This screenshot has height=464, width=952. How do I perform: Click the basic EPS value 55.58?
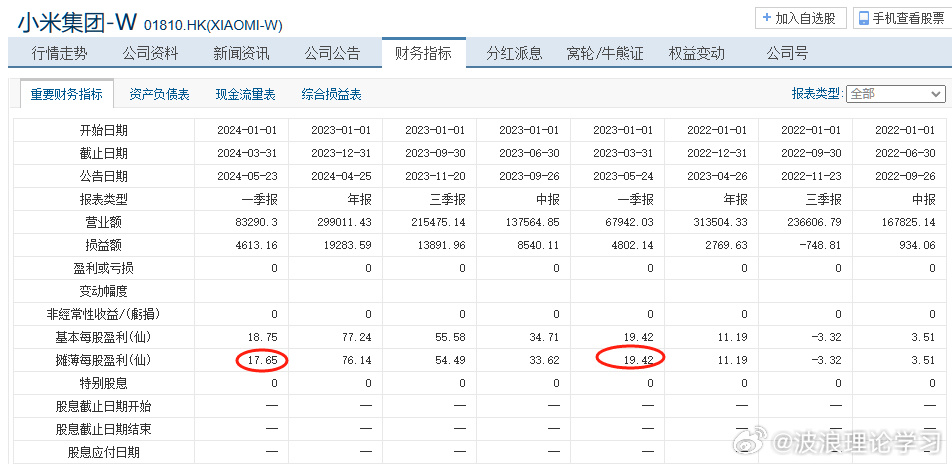(x=451, y=338)
